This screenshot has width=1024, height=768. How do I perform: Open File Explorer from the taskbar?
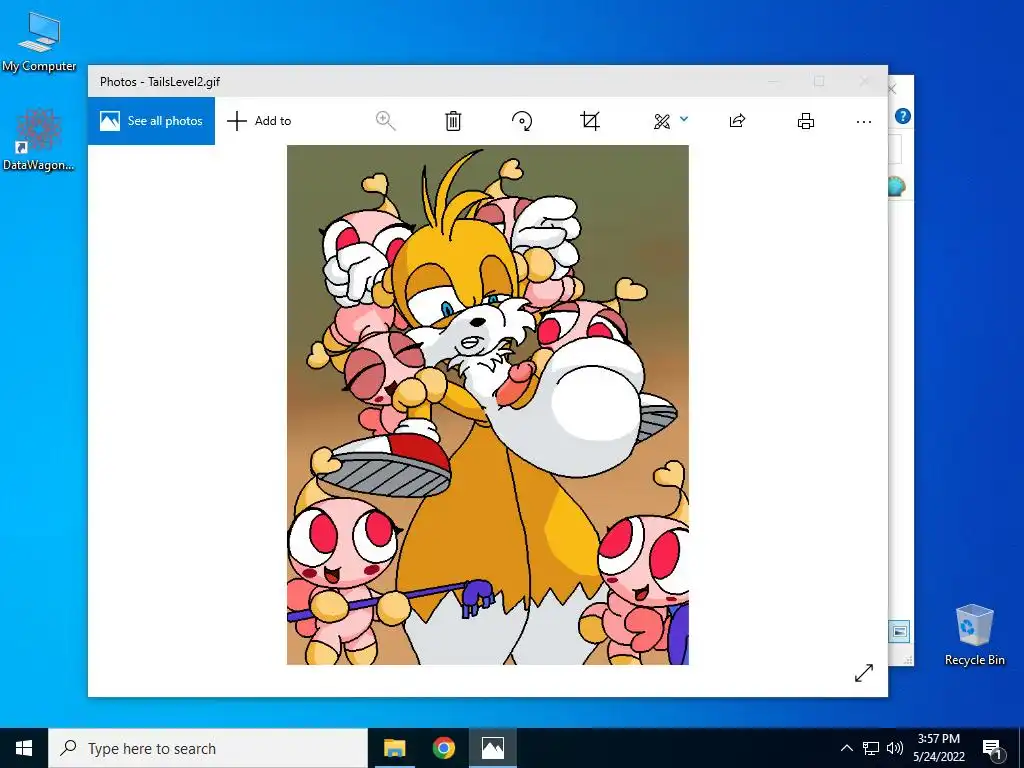pos(394,748)
